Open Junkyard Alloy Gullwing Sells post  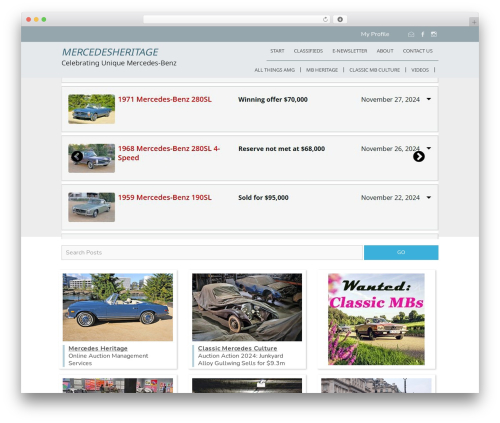point(241,360)
